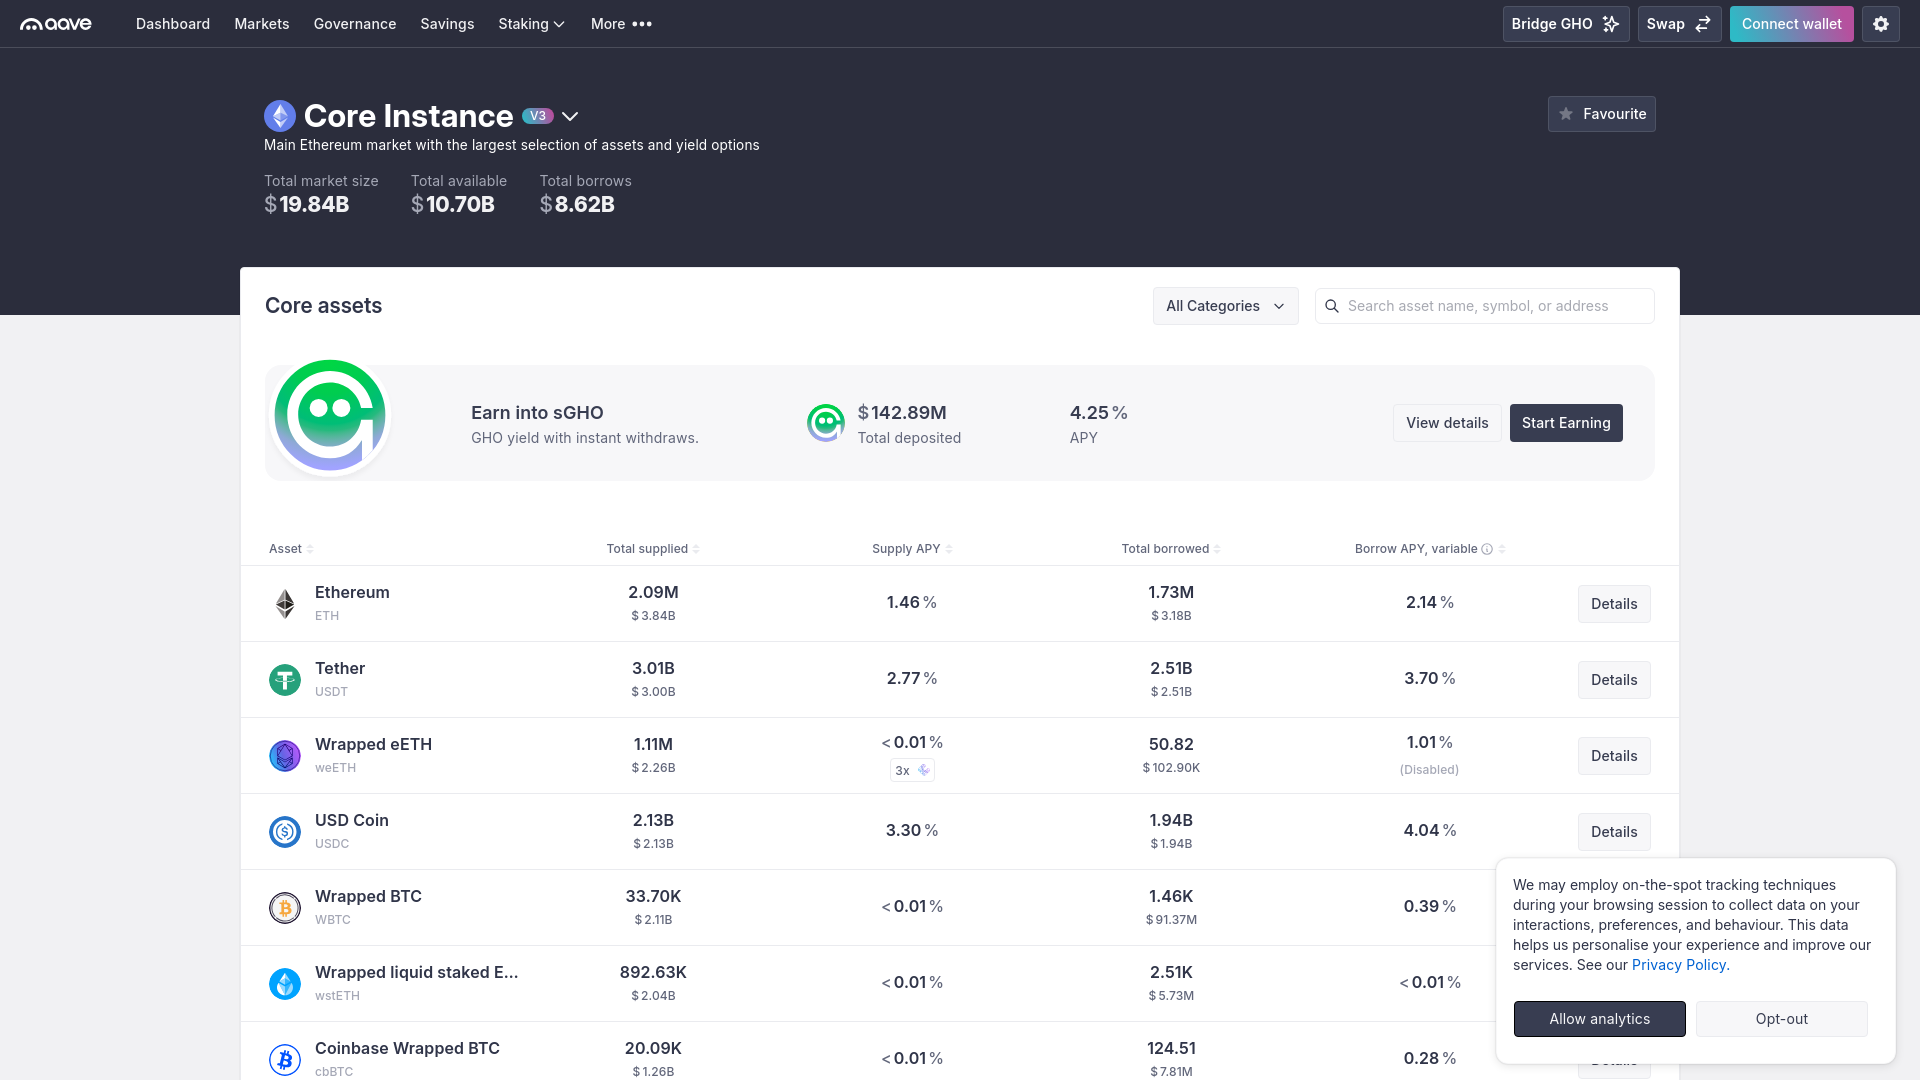This screenshot has height=1080, width=1920.
Task: Click USD Coin total supplied 2.13B
Action: click(x=653, y=820)
